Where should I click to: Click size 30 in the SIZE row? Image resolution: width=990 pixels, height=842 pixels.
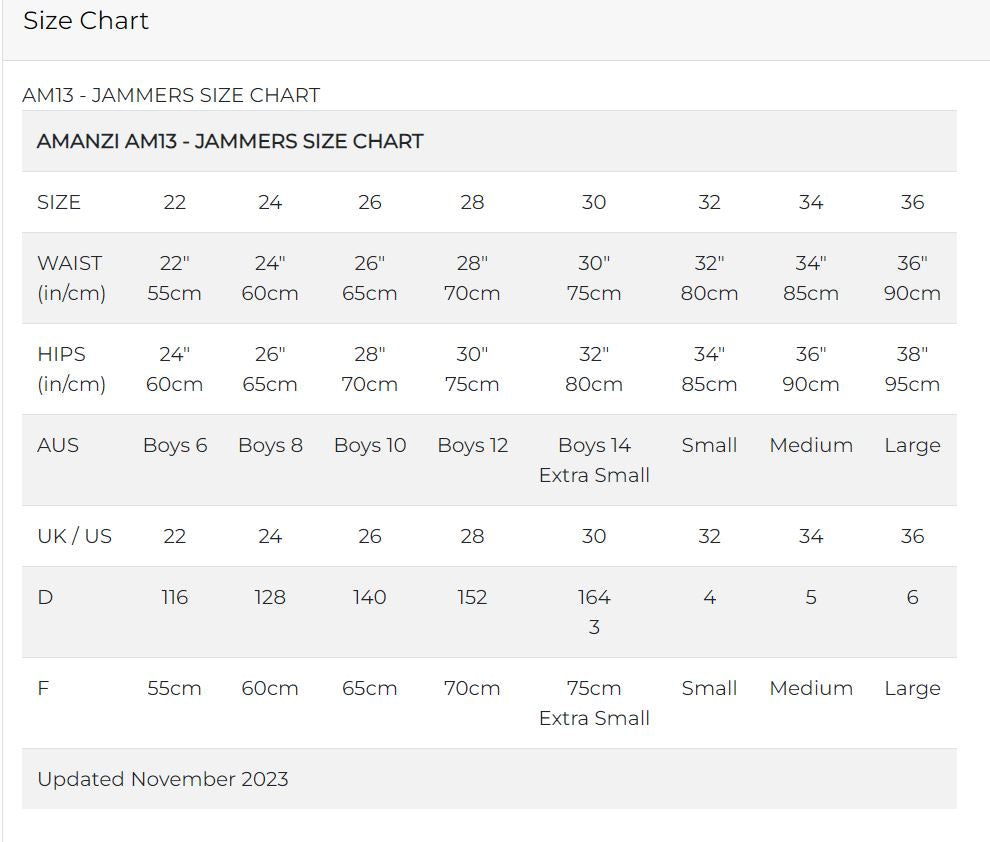[594, 202]
